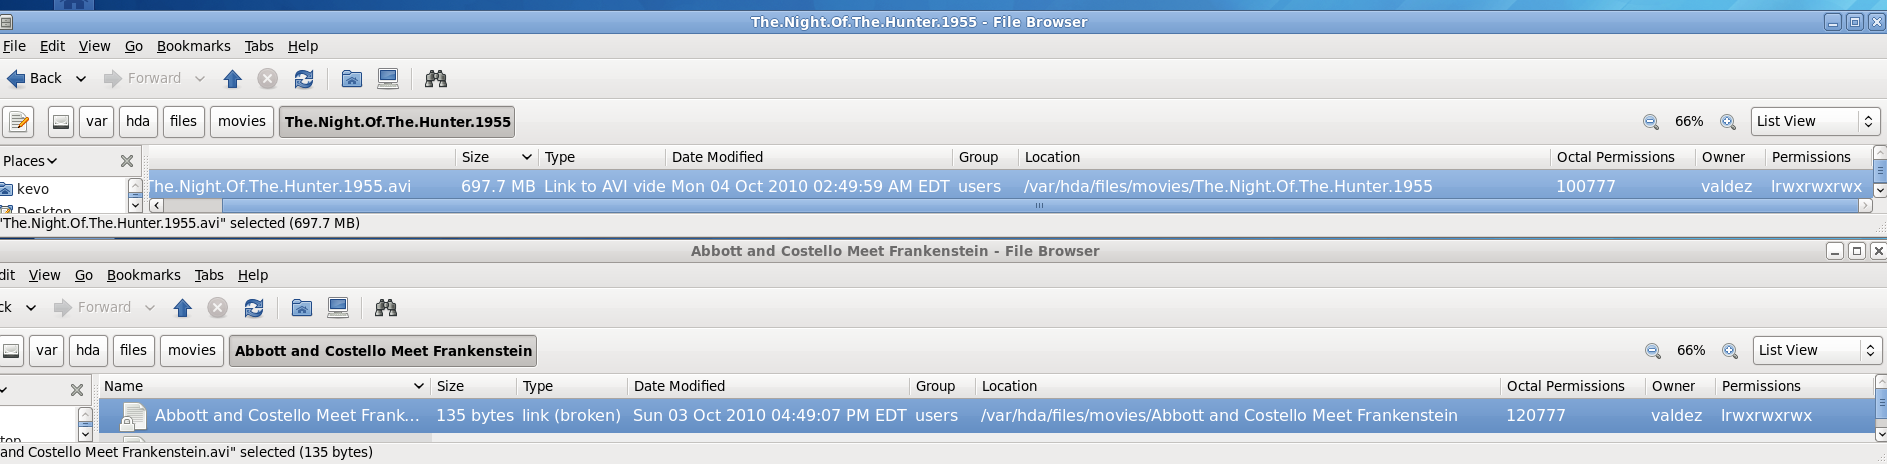Sort by Type column in Abbott window

coord(572,386)
